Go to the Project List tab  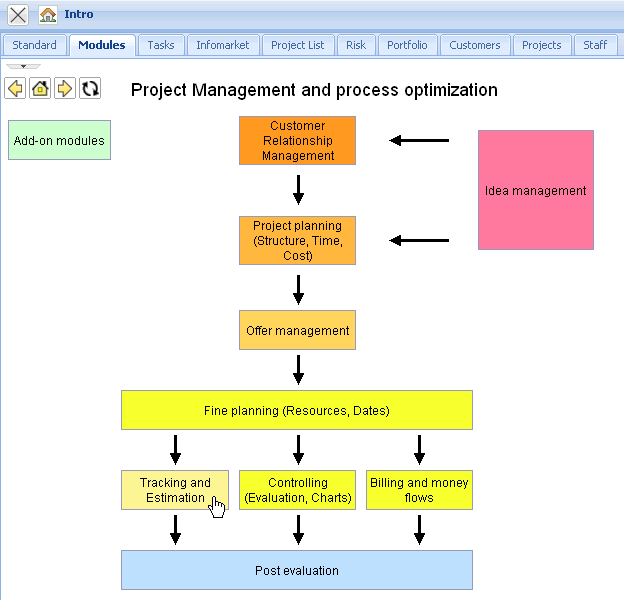[298, 45]
